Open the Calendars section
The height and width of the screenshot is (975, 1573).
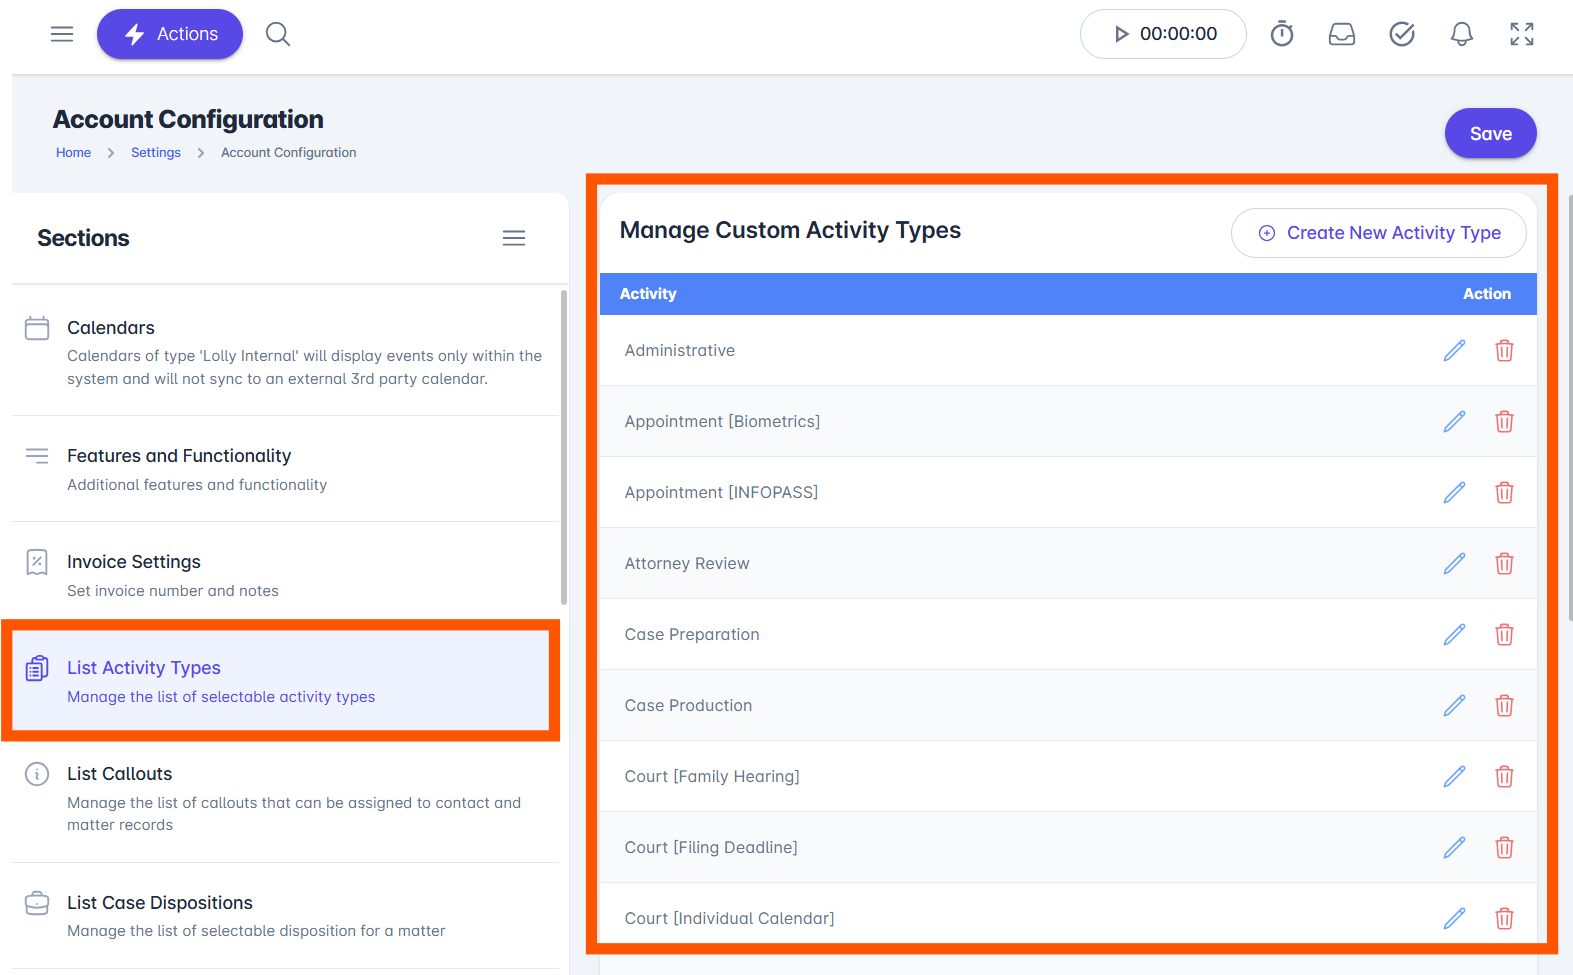(x=286, y=352)
